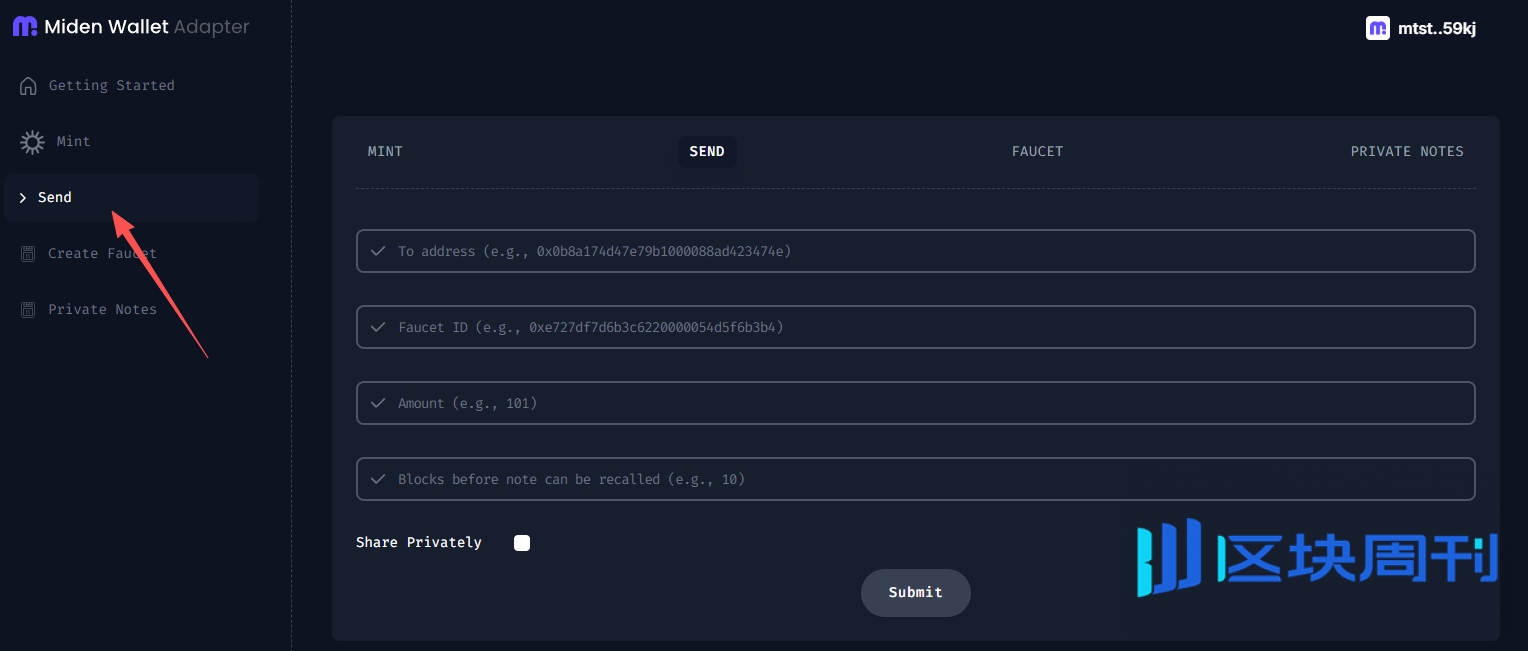Enable the Share Privately checkbox
The width and height of the screenshot is (1528, 651).
[522, 543]
